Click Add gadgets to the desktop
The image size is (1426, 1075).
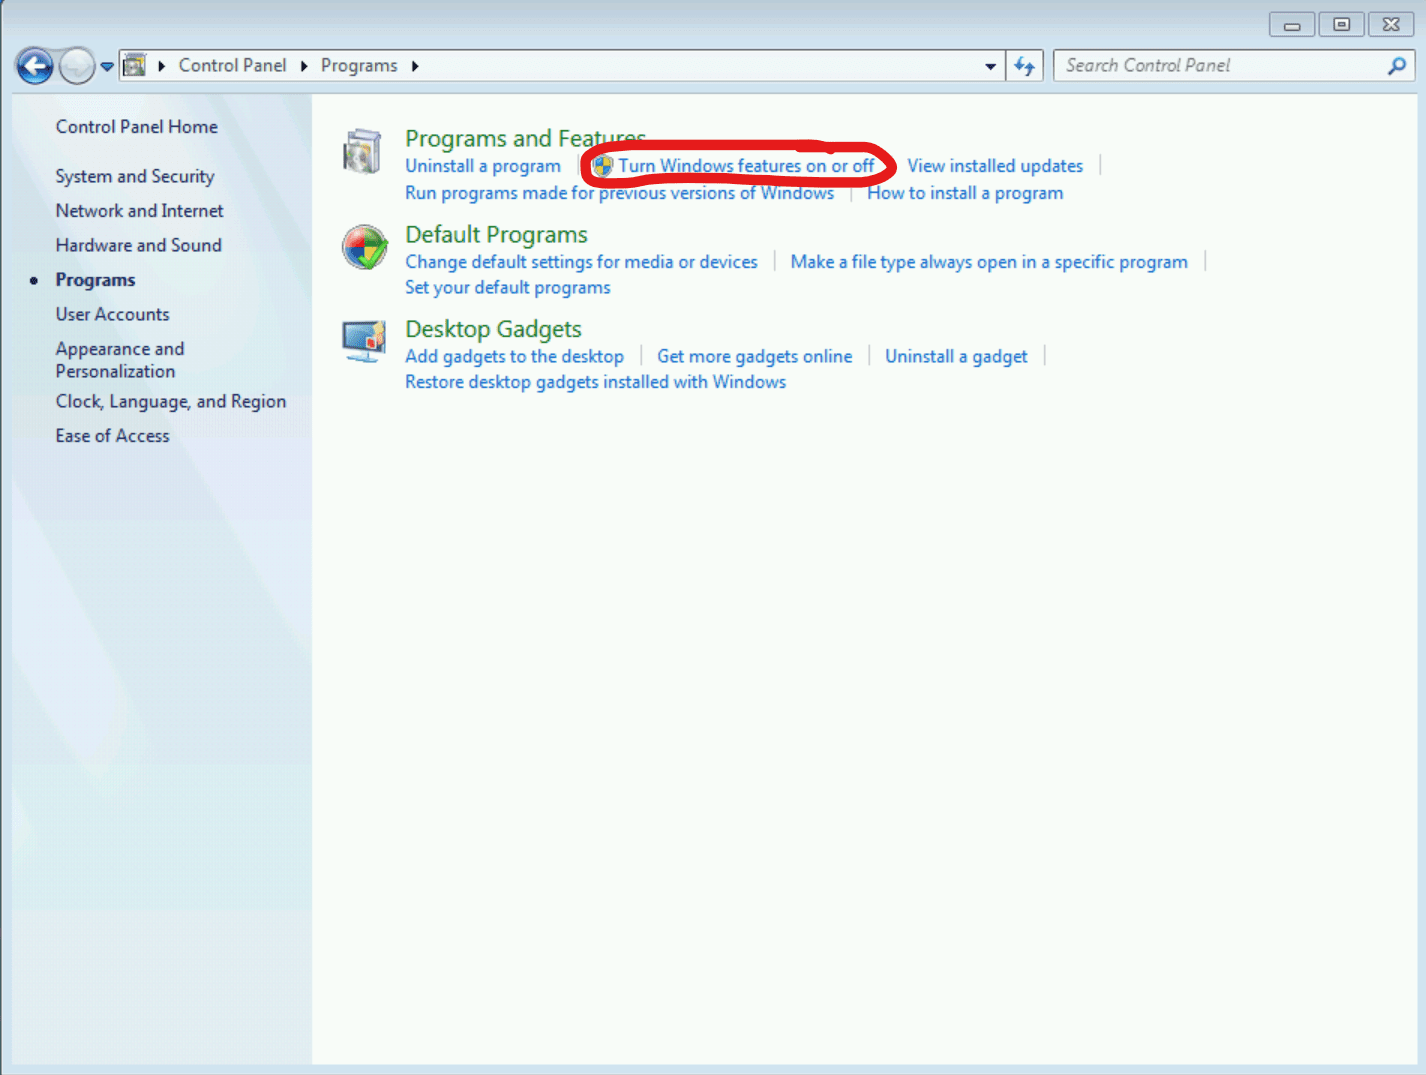pyautogui.click(x=514, y=357)
